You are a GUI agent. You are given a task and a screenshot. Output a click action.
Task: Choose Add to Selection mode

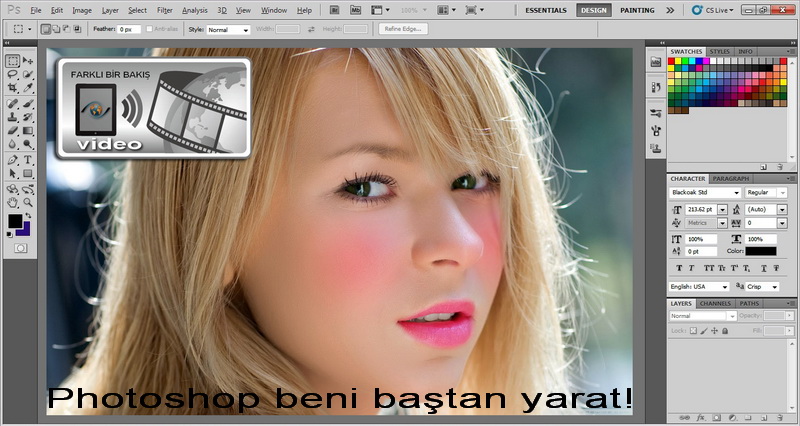(56, 29)
